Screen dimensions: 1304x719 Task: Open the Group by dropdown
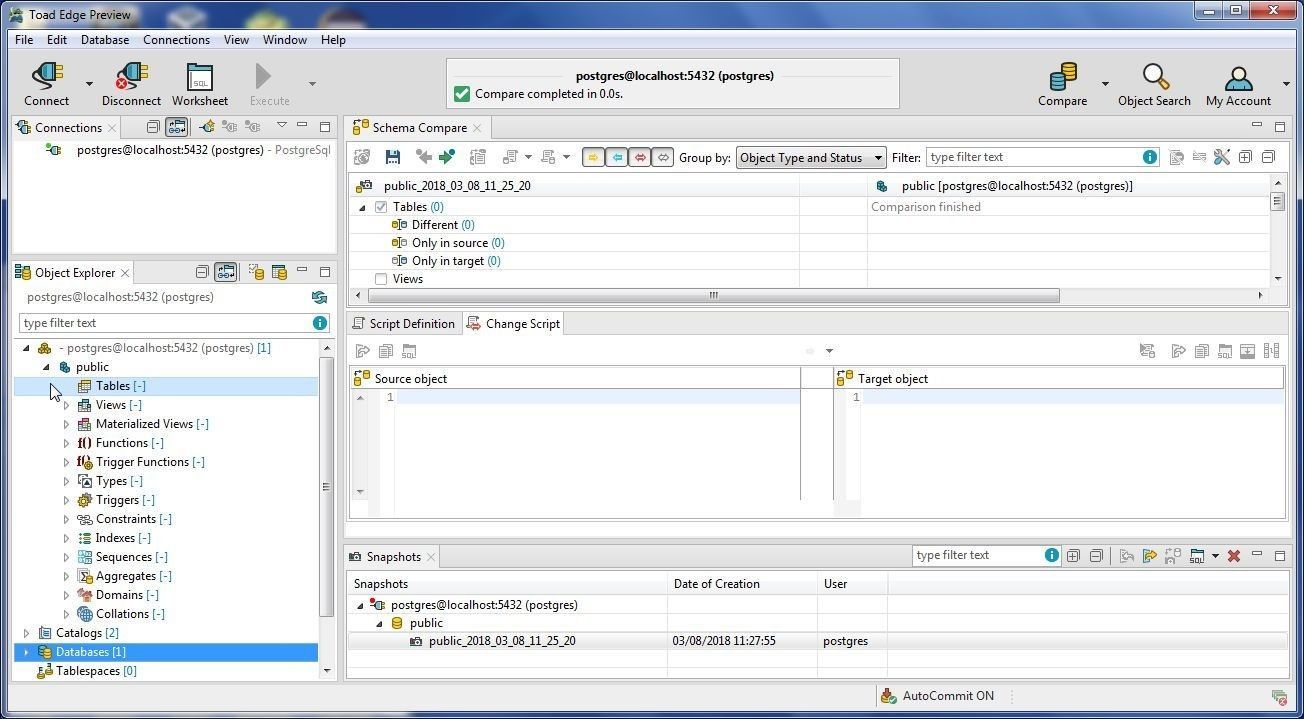click(811, 157)
